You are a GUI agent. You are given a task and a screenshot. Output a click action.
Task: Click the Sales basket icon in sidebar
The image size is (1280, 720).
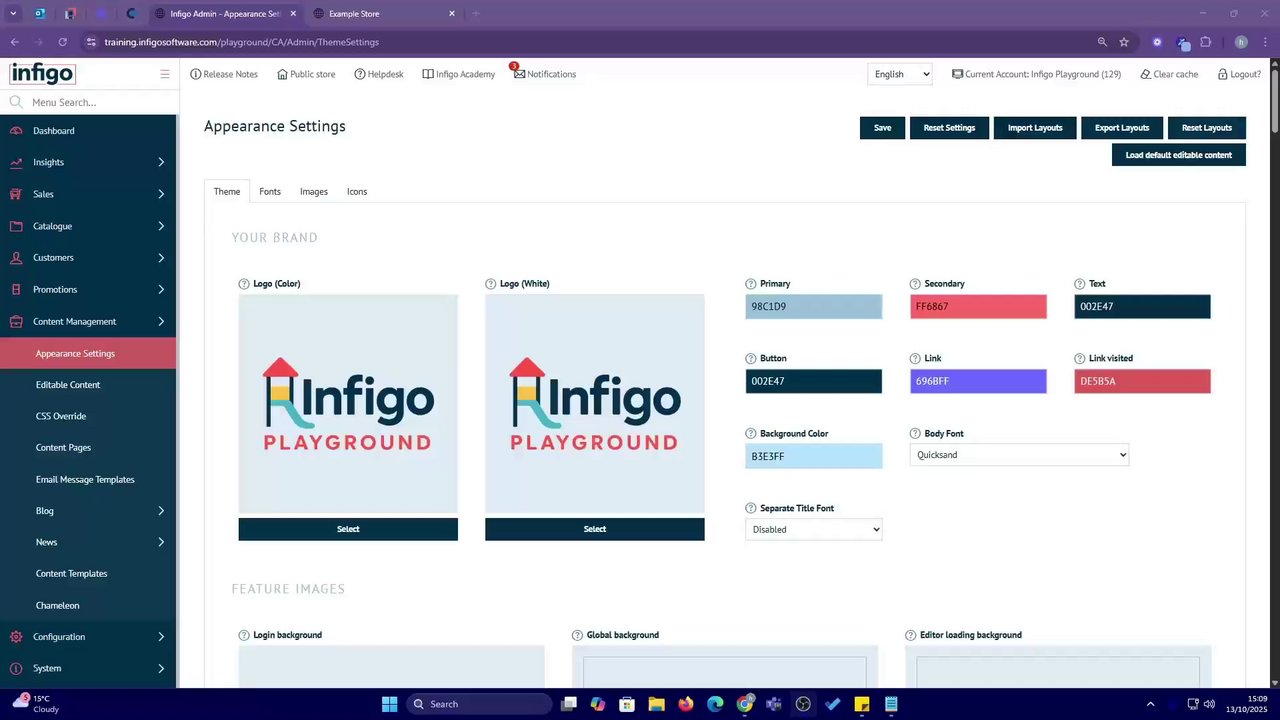click(16, 194)
